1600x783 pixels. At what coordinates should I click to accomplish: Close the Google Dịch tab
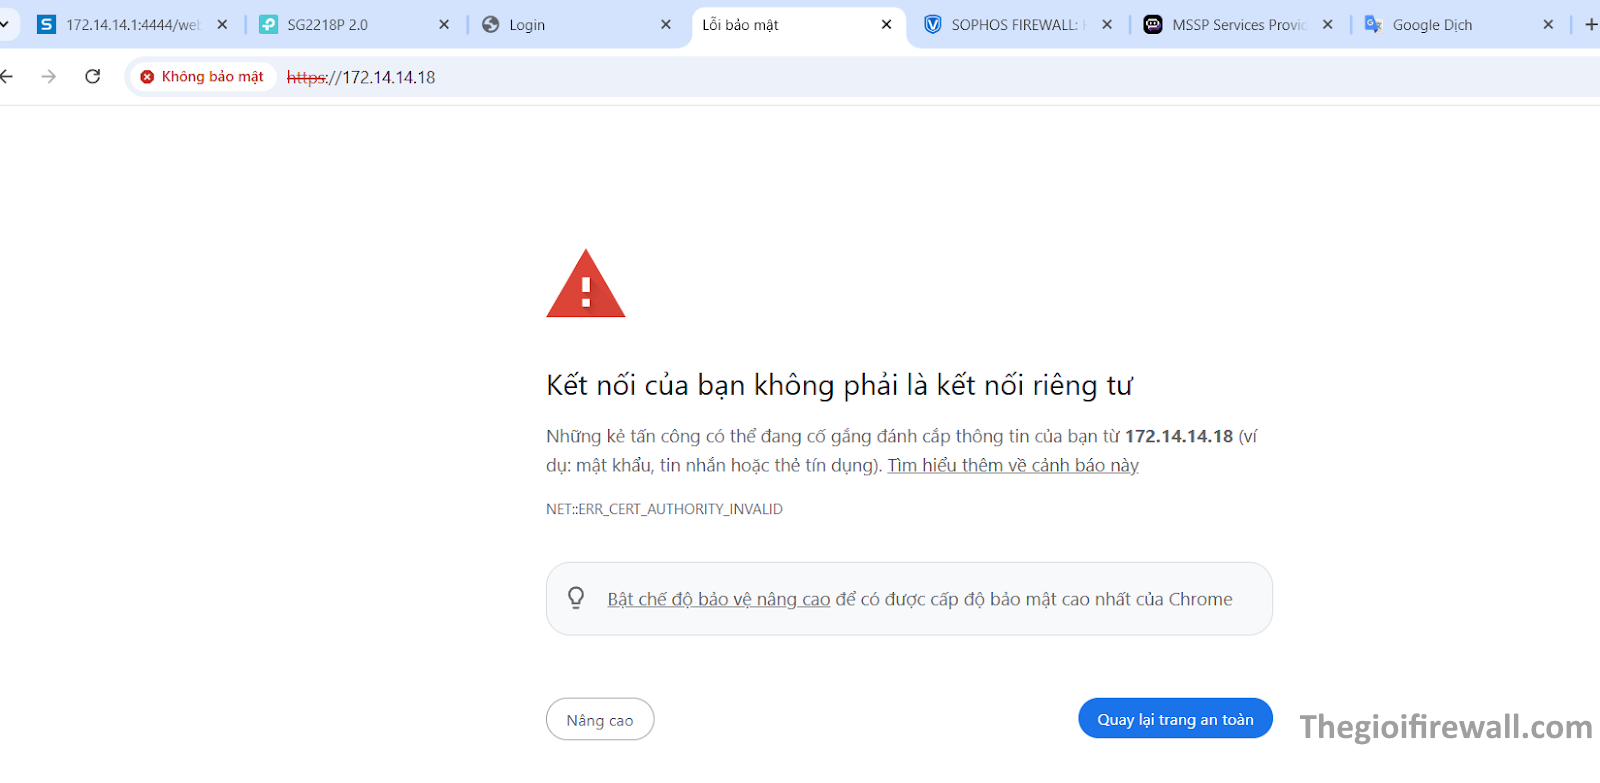coord(1548,25)
